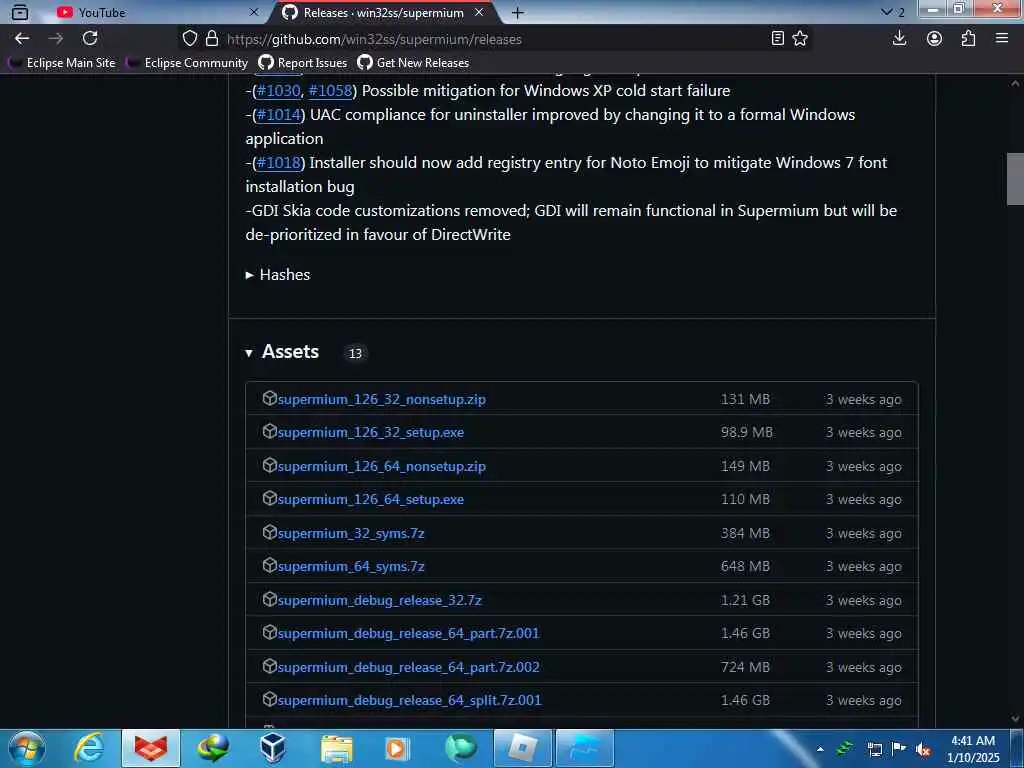The image size is (1024, 768).
Task: Click package icon beside supermium_126_32_nonsetup.zip
Action: (269, 398)
